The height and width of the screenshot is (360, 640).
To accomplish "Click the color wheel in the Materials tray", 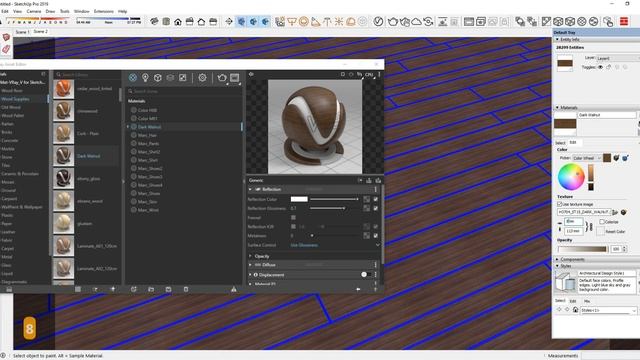I will pos(571,176).
